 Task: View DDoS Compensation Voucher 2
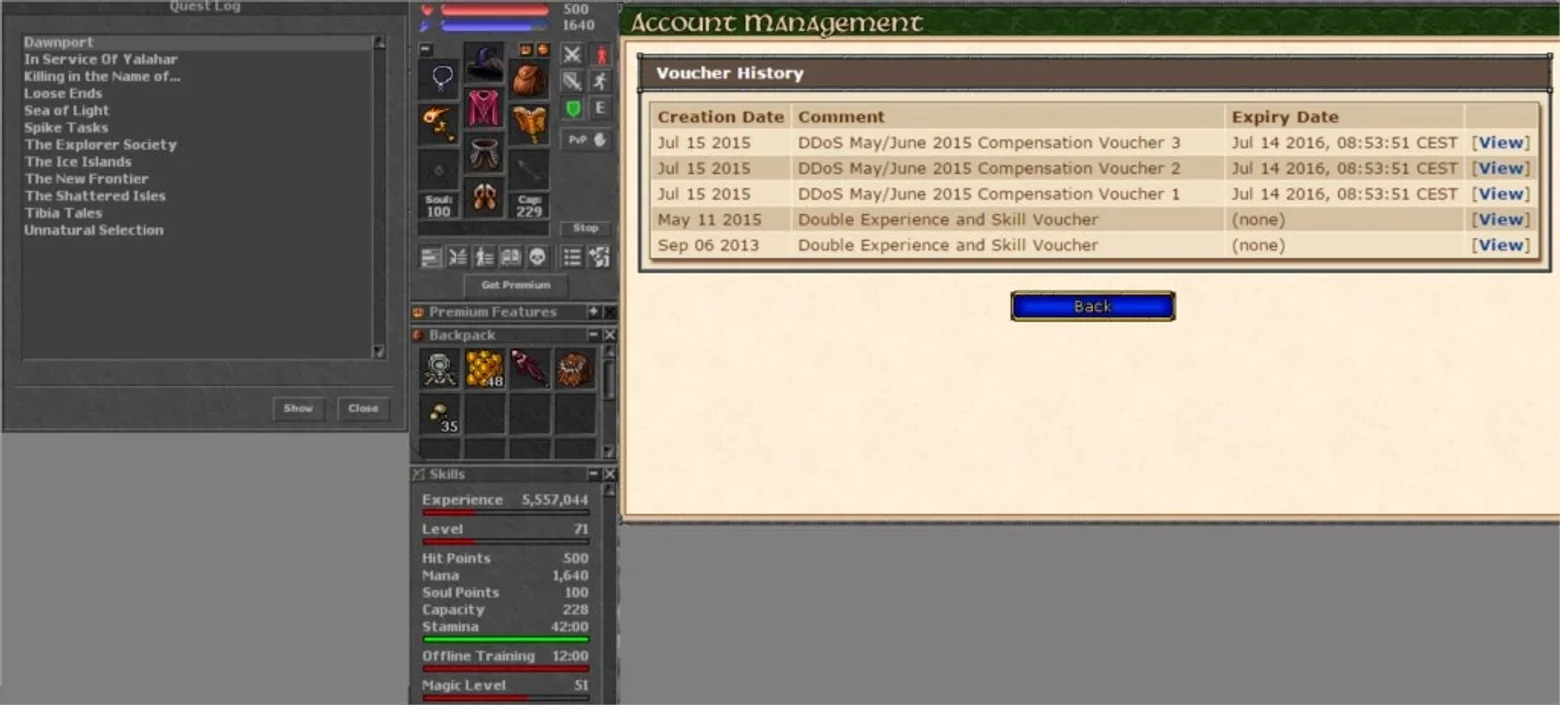[x=1501, y=168]
